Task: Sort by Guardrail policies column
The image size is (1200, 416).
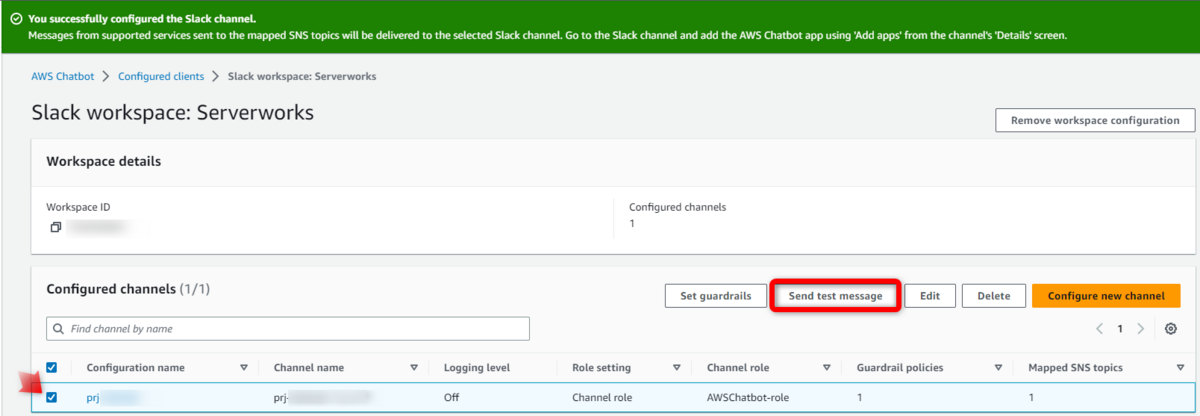Action: [998, 367]
